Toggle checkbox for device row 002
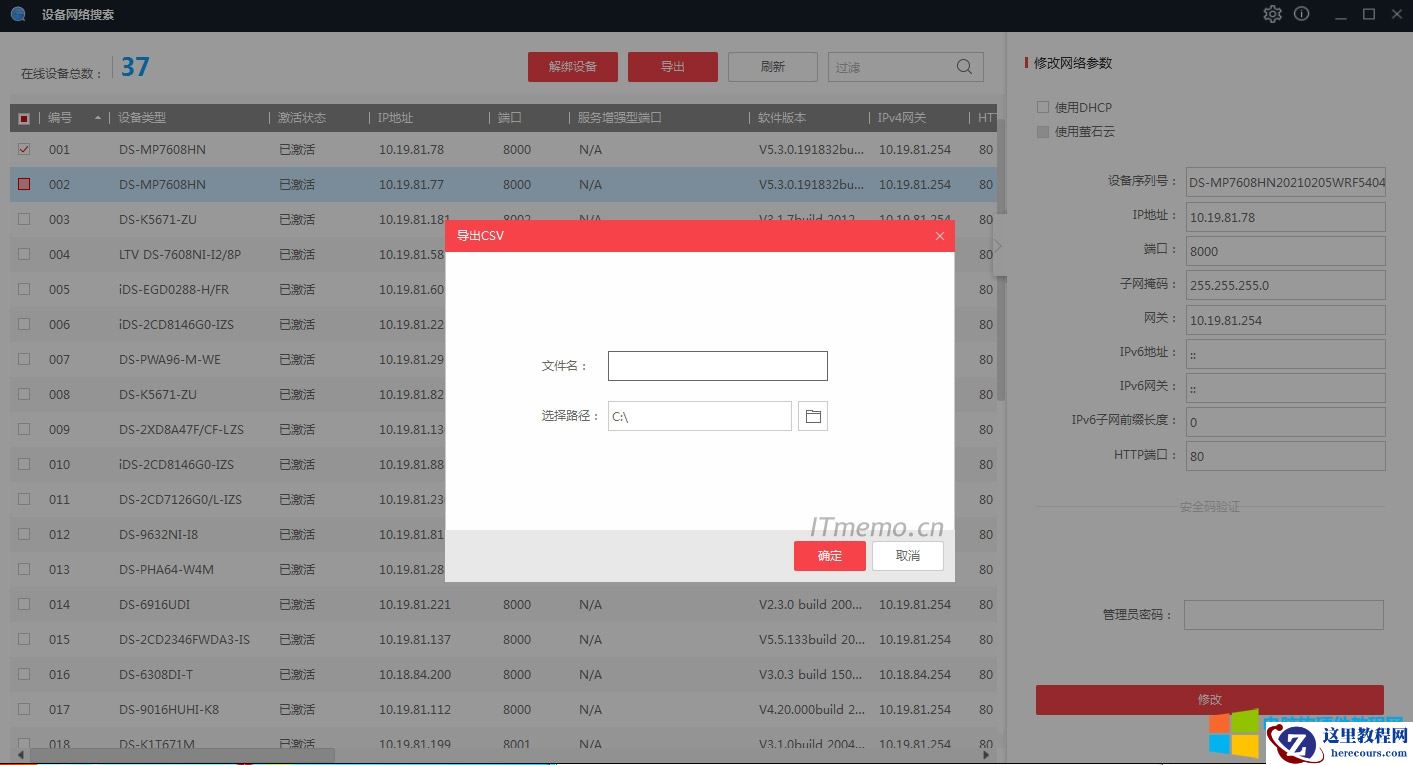The height and width of the screenshot is (765, 1413). pos(24,184)
